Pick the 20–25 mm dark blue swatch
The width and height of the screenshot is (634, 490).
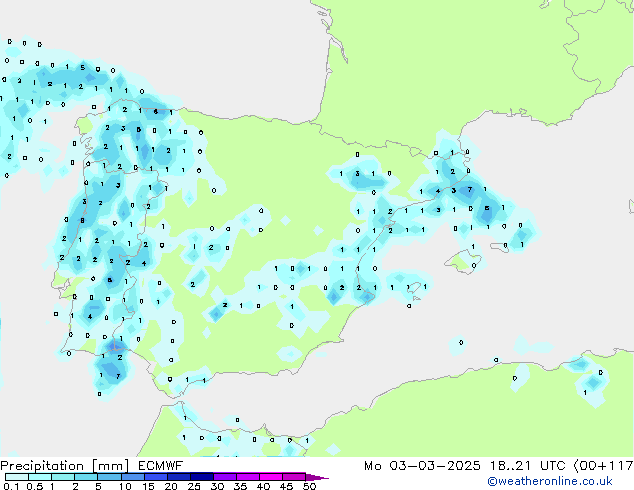click(x=179, y=477)
